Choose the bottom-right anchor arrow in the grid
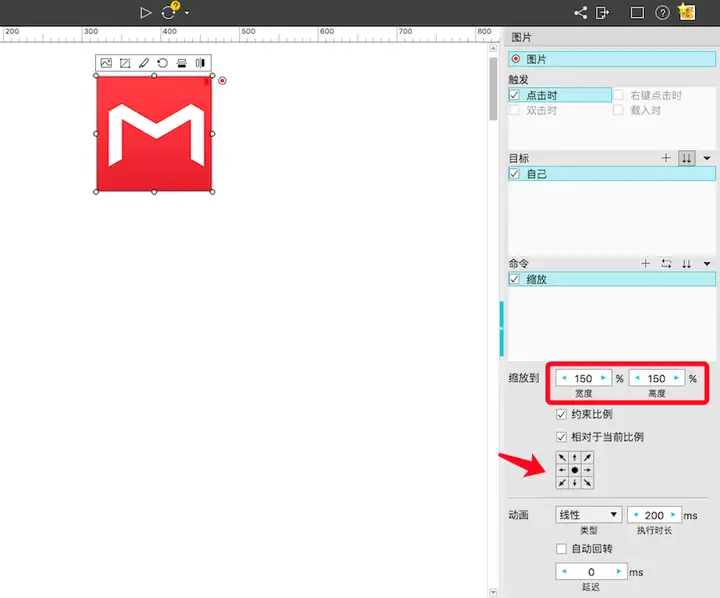 coord(587,483)
